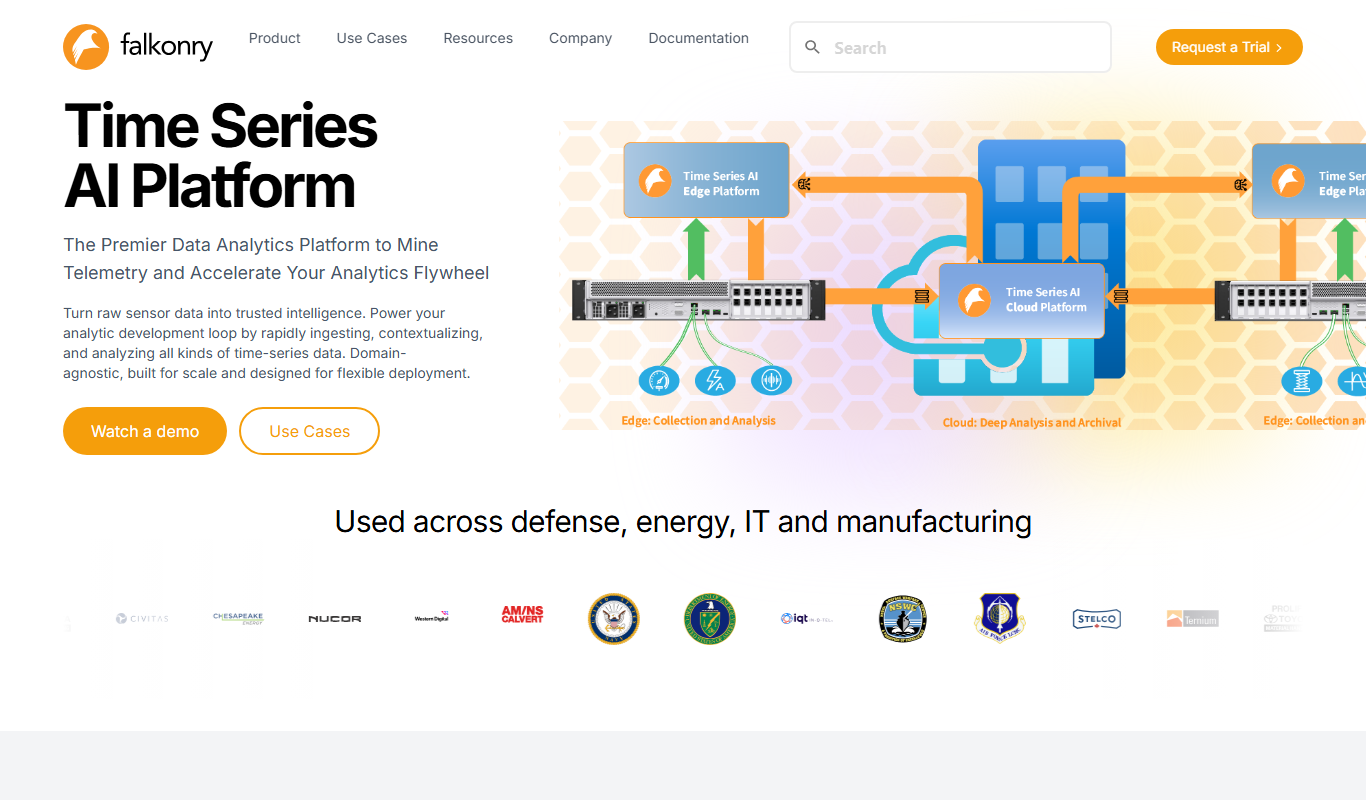This screenshot has height=800, width=1366.
Task: Select the NSWC emblem
Action: click(x=902, y=619)
